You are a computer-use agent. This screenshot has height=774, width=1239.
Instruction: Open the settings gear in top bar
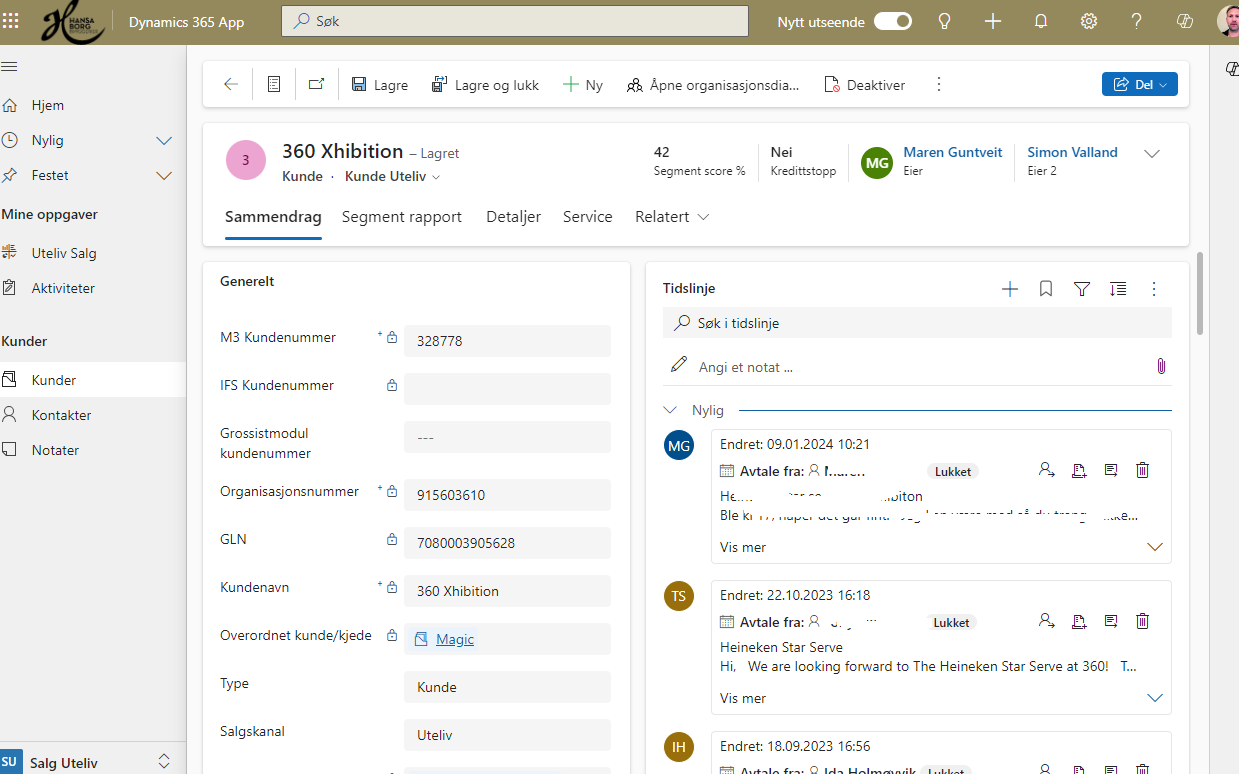coord(1088,21)
